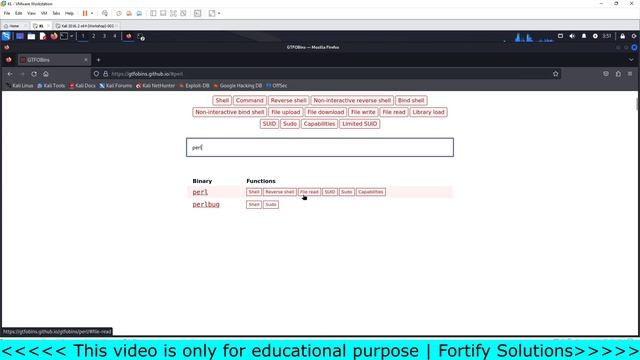Open the Exploit-DB bookmark
The width and height of the screenshot is (640, 360).
click(x=194, y=86)
